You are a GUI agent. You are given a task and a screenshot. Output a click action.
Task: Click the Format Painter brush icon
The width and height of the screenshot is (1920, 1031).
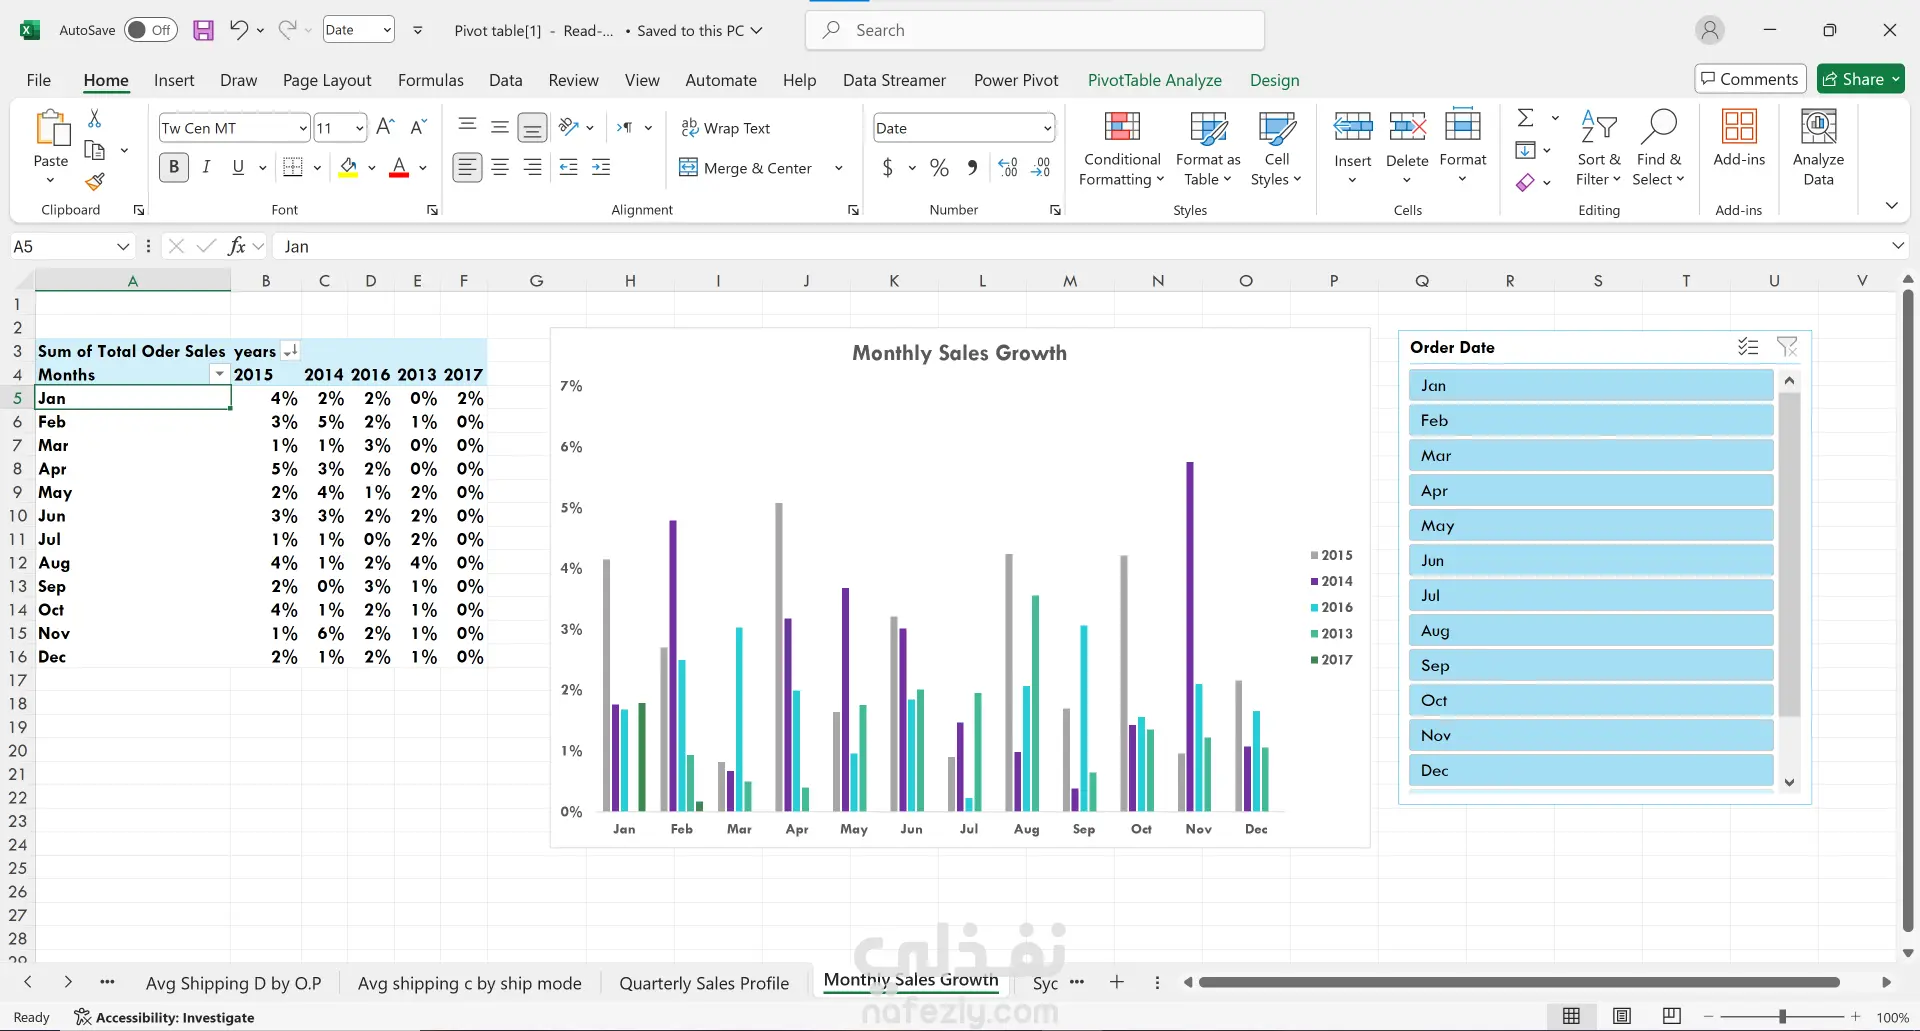coord(95,182)
